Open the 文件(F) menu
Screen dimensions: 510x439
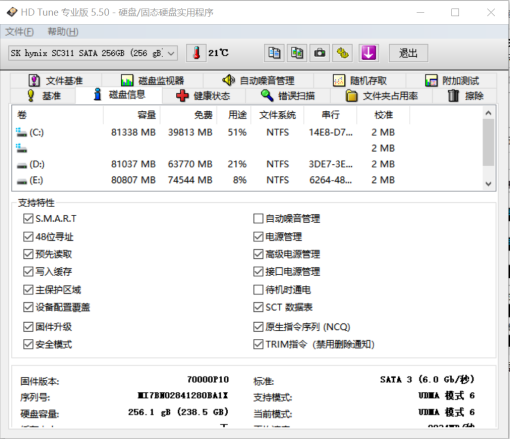click(x=19, y=32)
